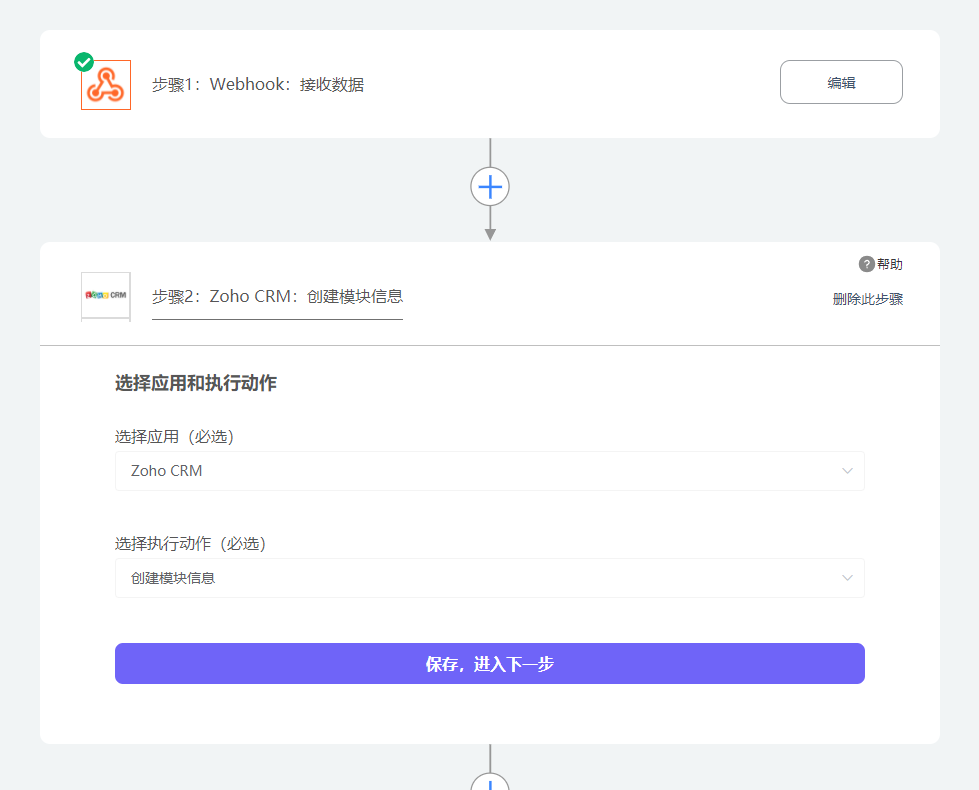Viewport: 979px width, 790px height.
Task: Open the 选择应用 dropdown showing Zoho CRM
Action: pyautogui.click(x=490, y=471)
